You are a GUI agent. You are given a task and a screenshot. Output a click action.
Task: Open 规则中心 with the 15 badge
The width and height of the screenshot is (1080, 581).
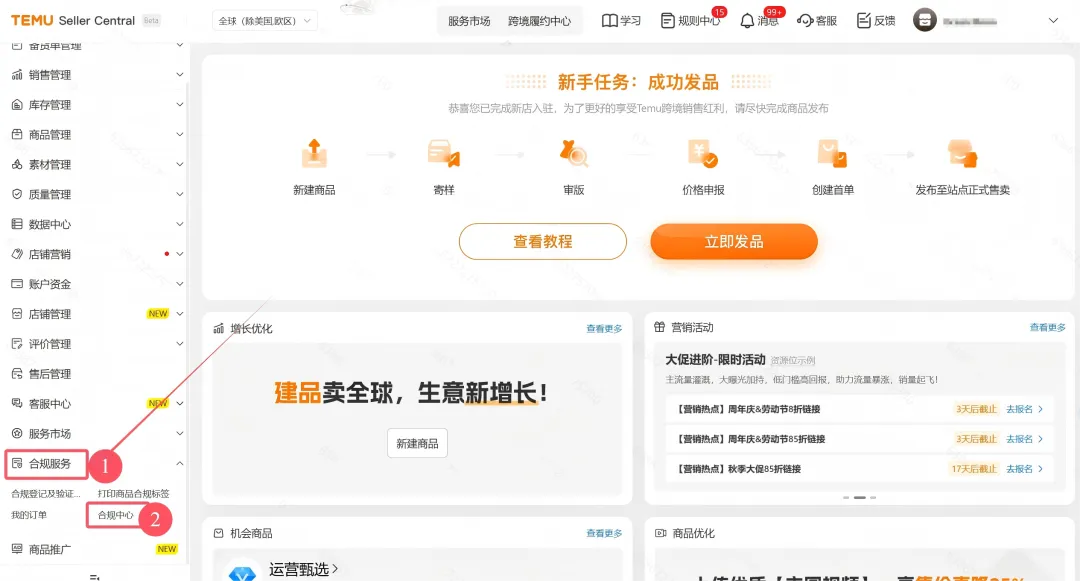click(690, 21)
